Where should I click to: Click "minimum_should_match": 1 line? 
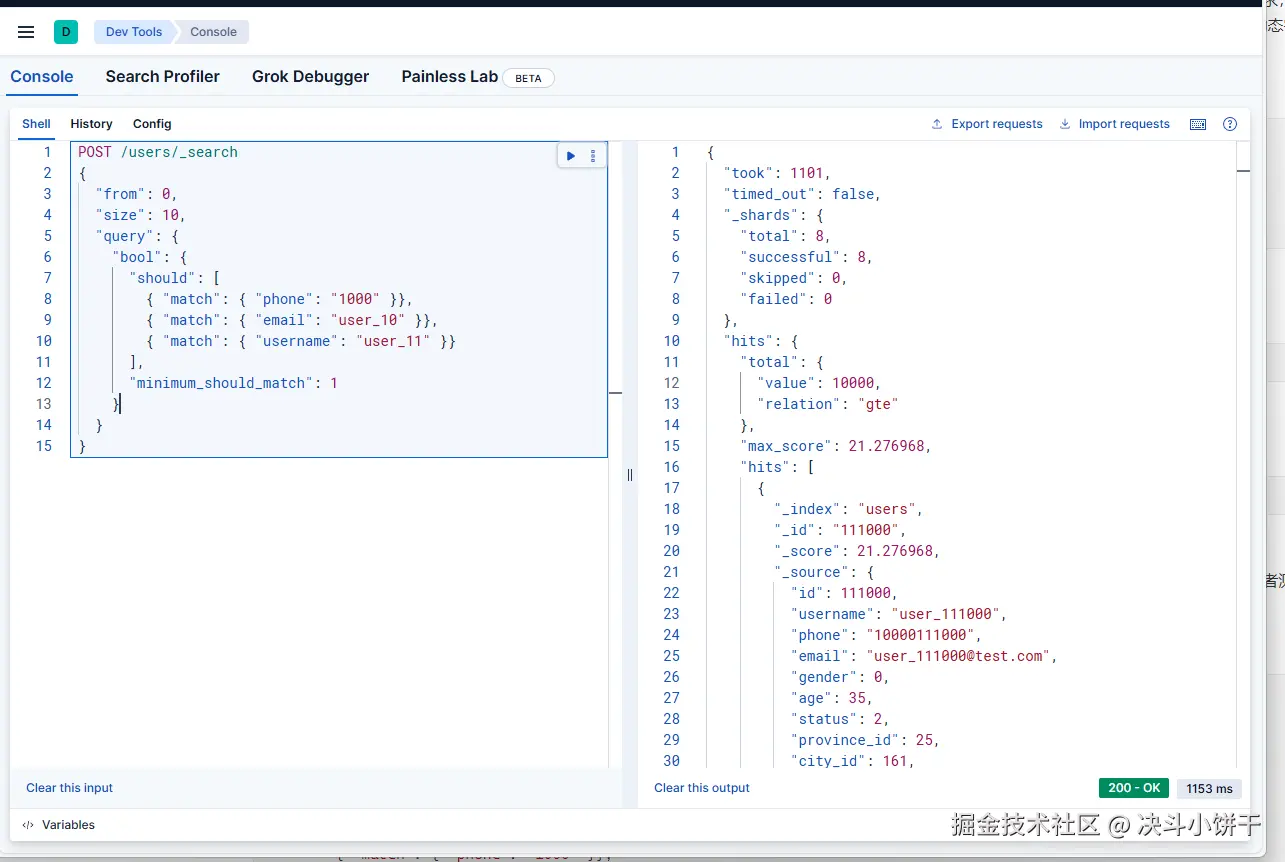[x=233, y=383]
